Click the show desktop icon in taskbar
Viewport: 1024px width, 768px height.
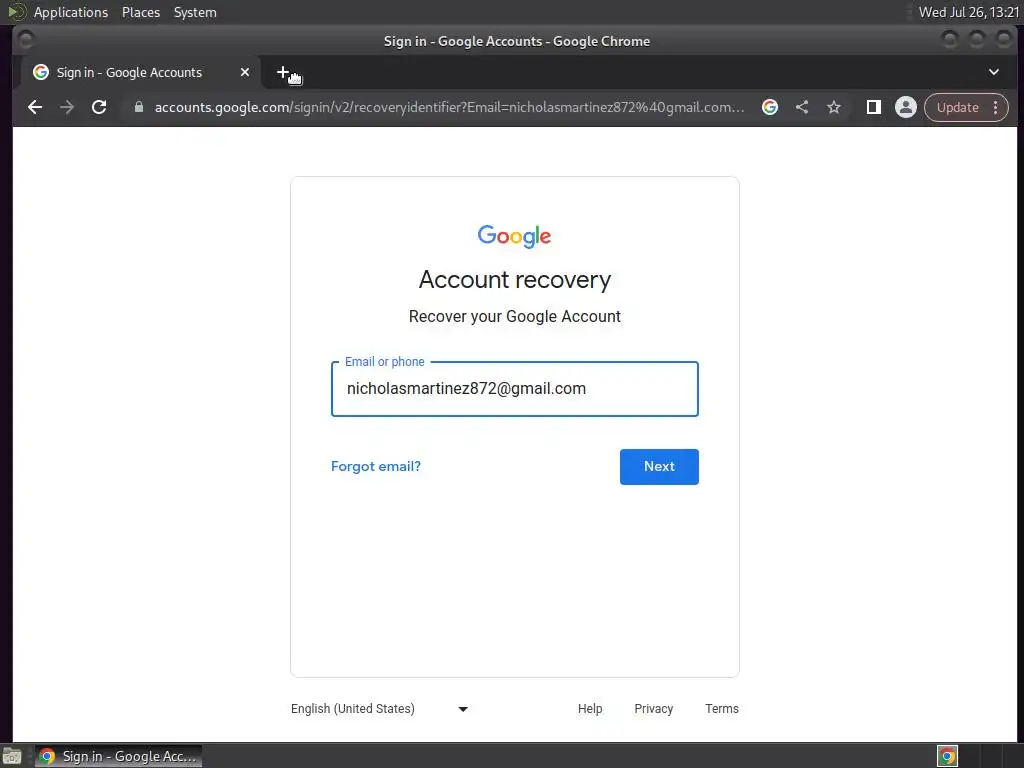(12, 756)
